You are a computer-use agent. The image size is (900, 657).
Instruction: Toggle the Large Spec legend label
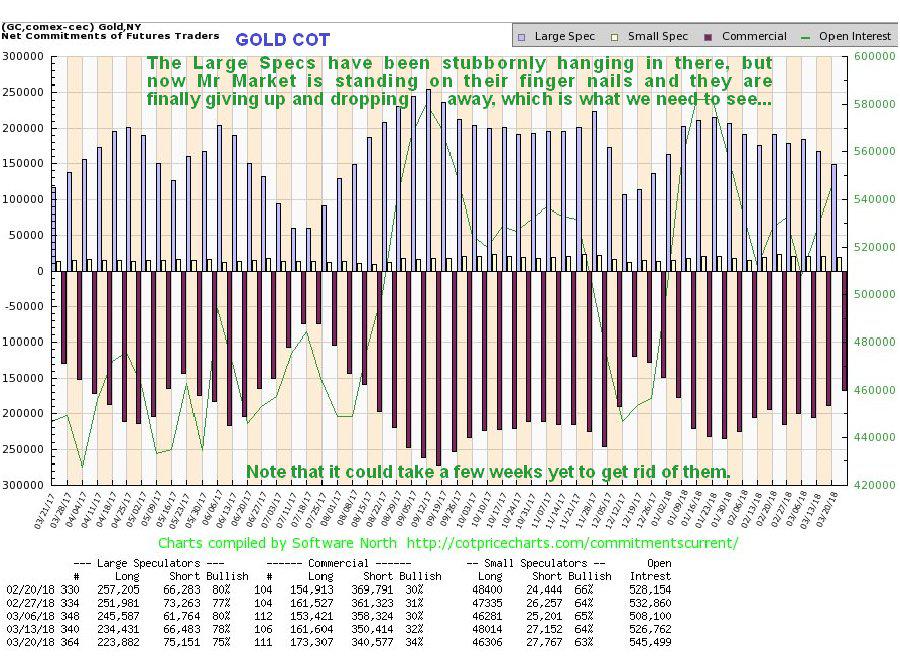(x=566, y=36)
